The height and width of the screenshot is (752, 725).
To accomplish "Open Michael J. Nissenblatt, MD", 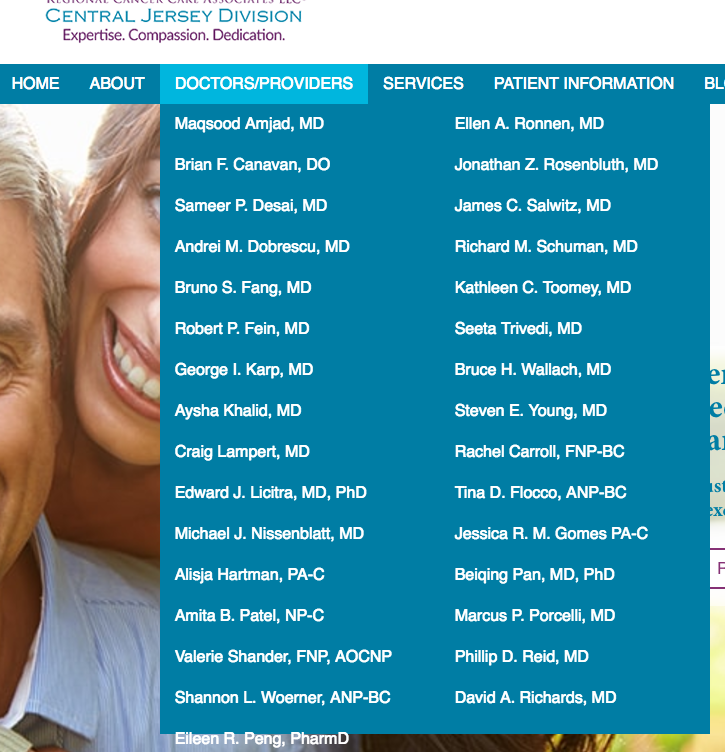I will tap(269, 534).
